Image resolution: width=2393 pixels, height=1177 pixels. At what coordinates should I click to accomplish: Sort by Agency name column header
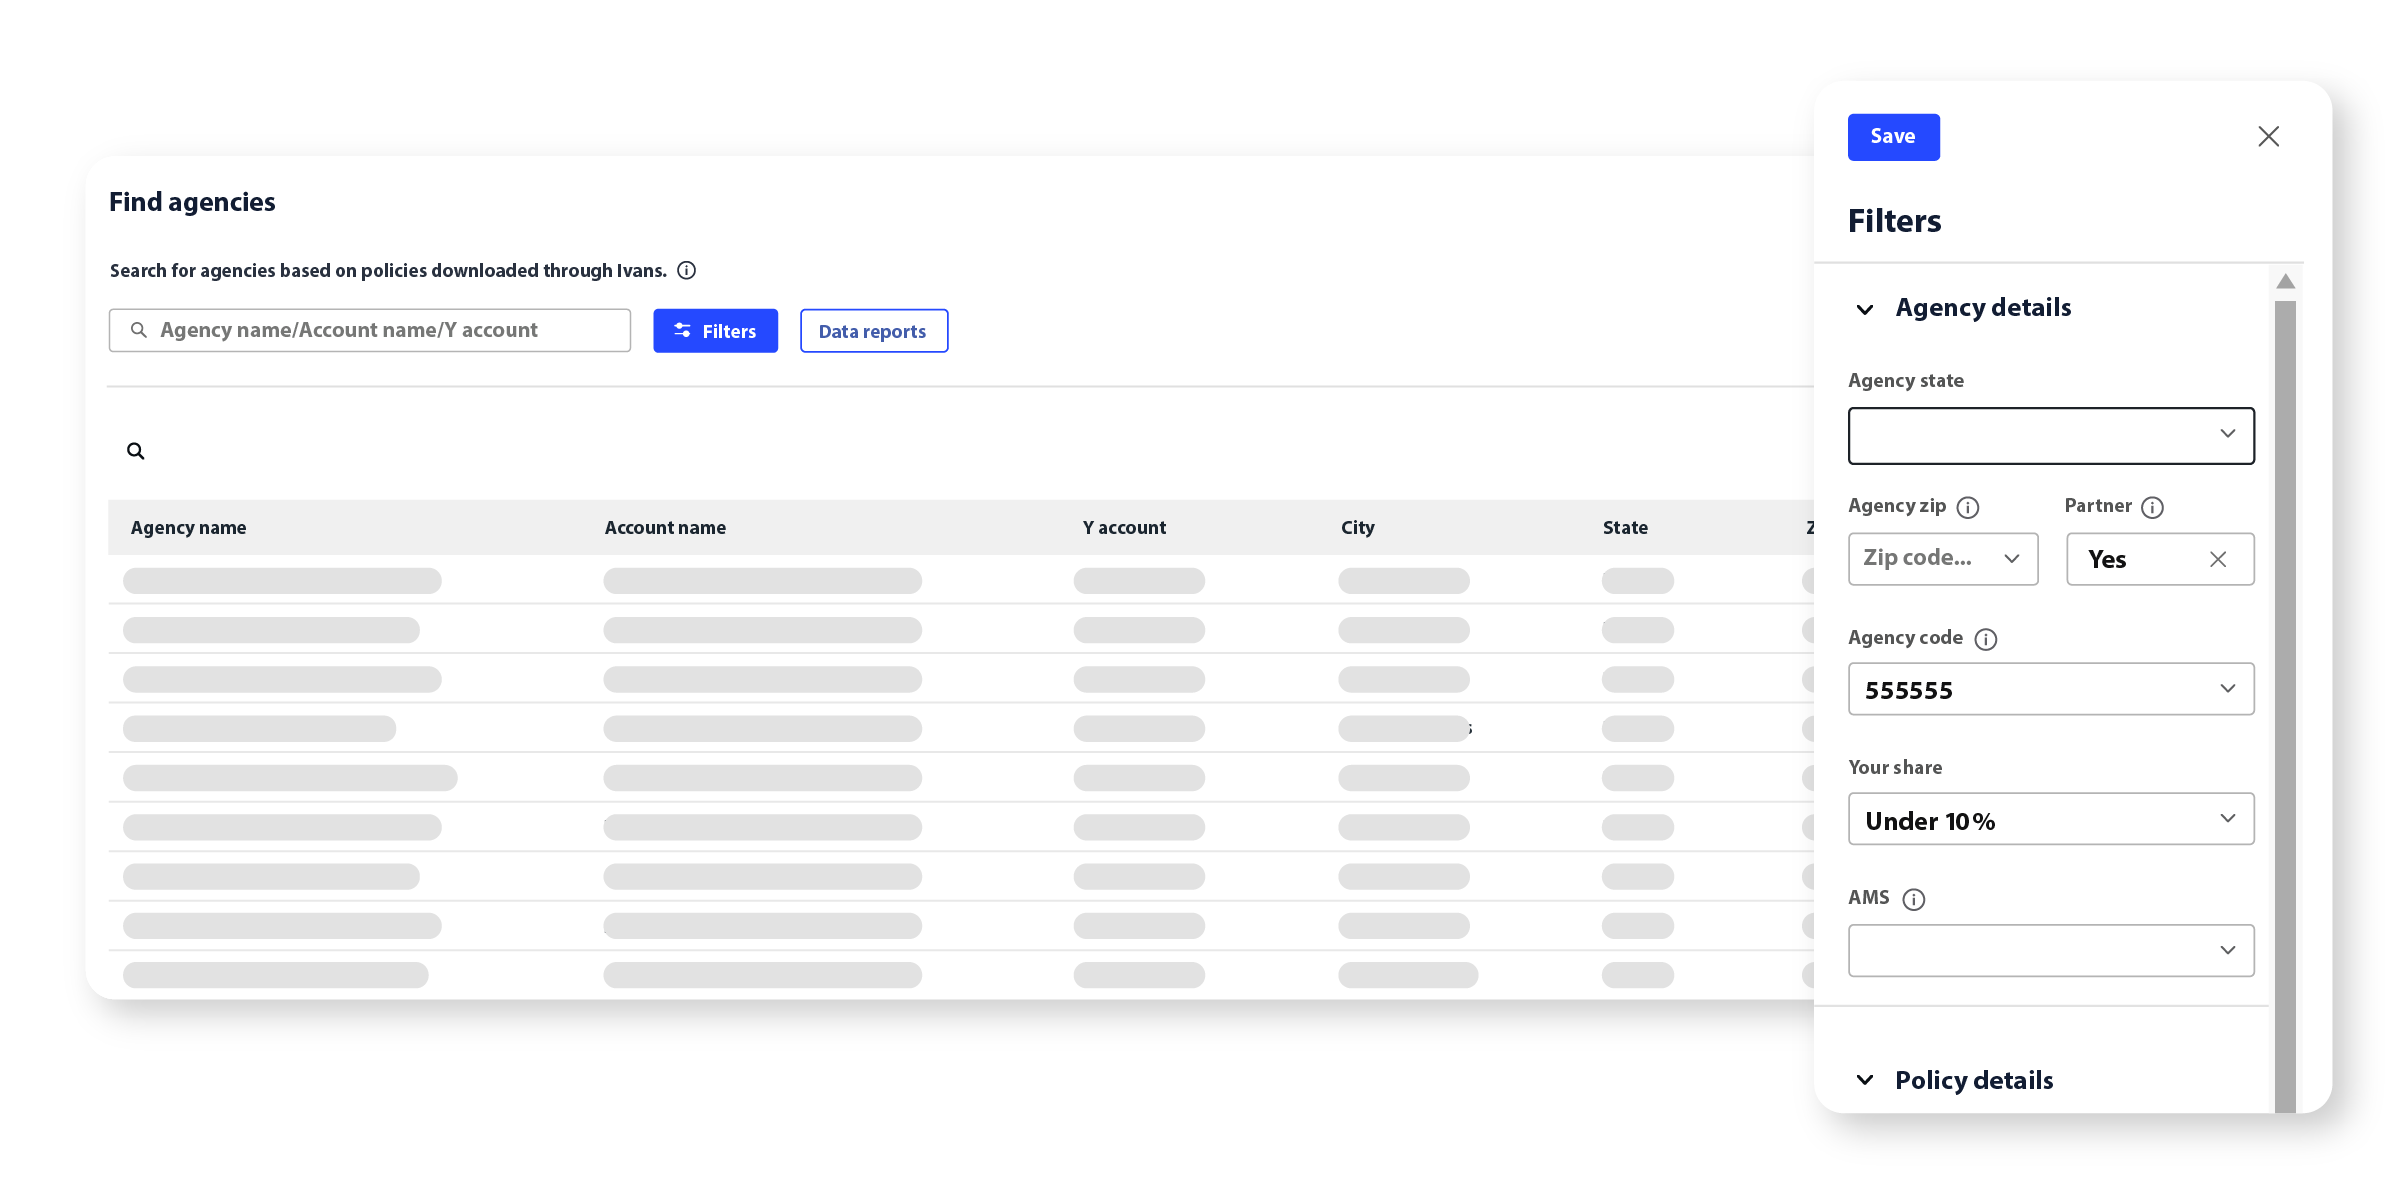coord(188,527)
